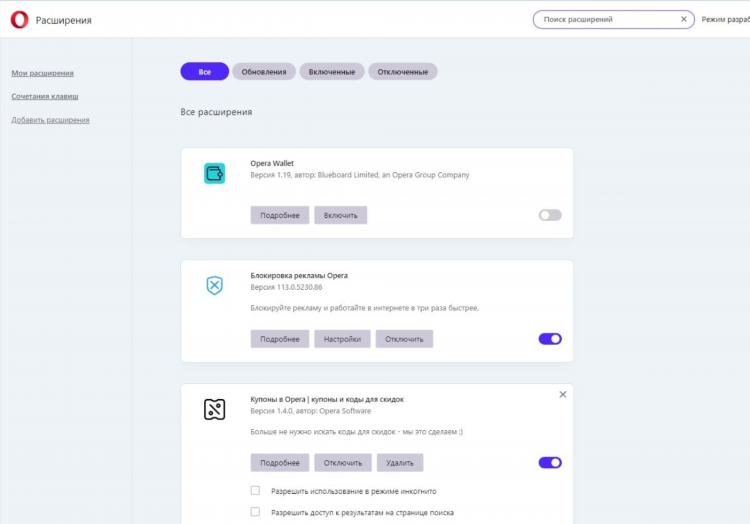
Task: Click the Версия 1.4.0 Opera Software text
Action: [311, 411]
